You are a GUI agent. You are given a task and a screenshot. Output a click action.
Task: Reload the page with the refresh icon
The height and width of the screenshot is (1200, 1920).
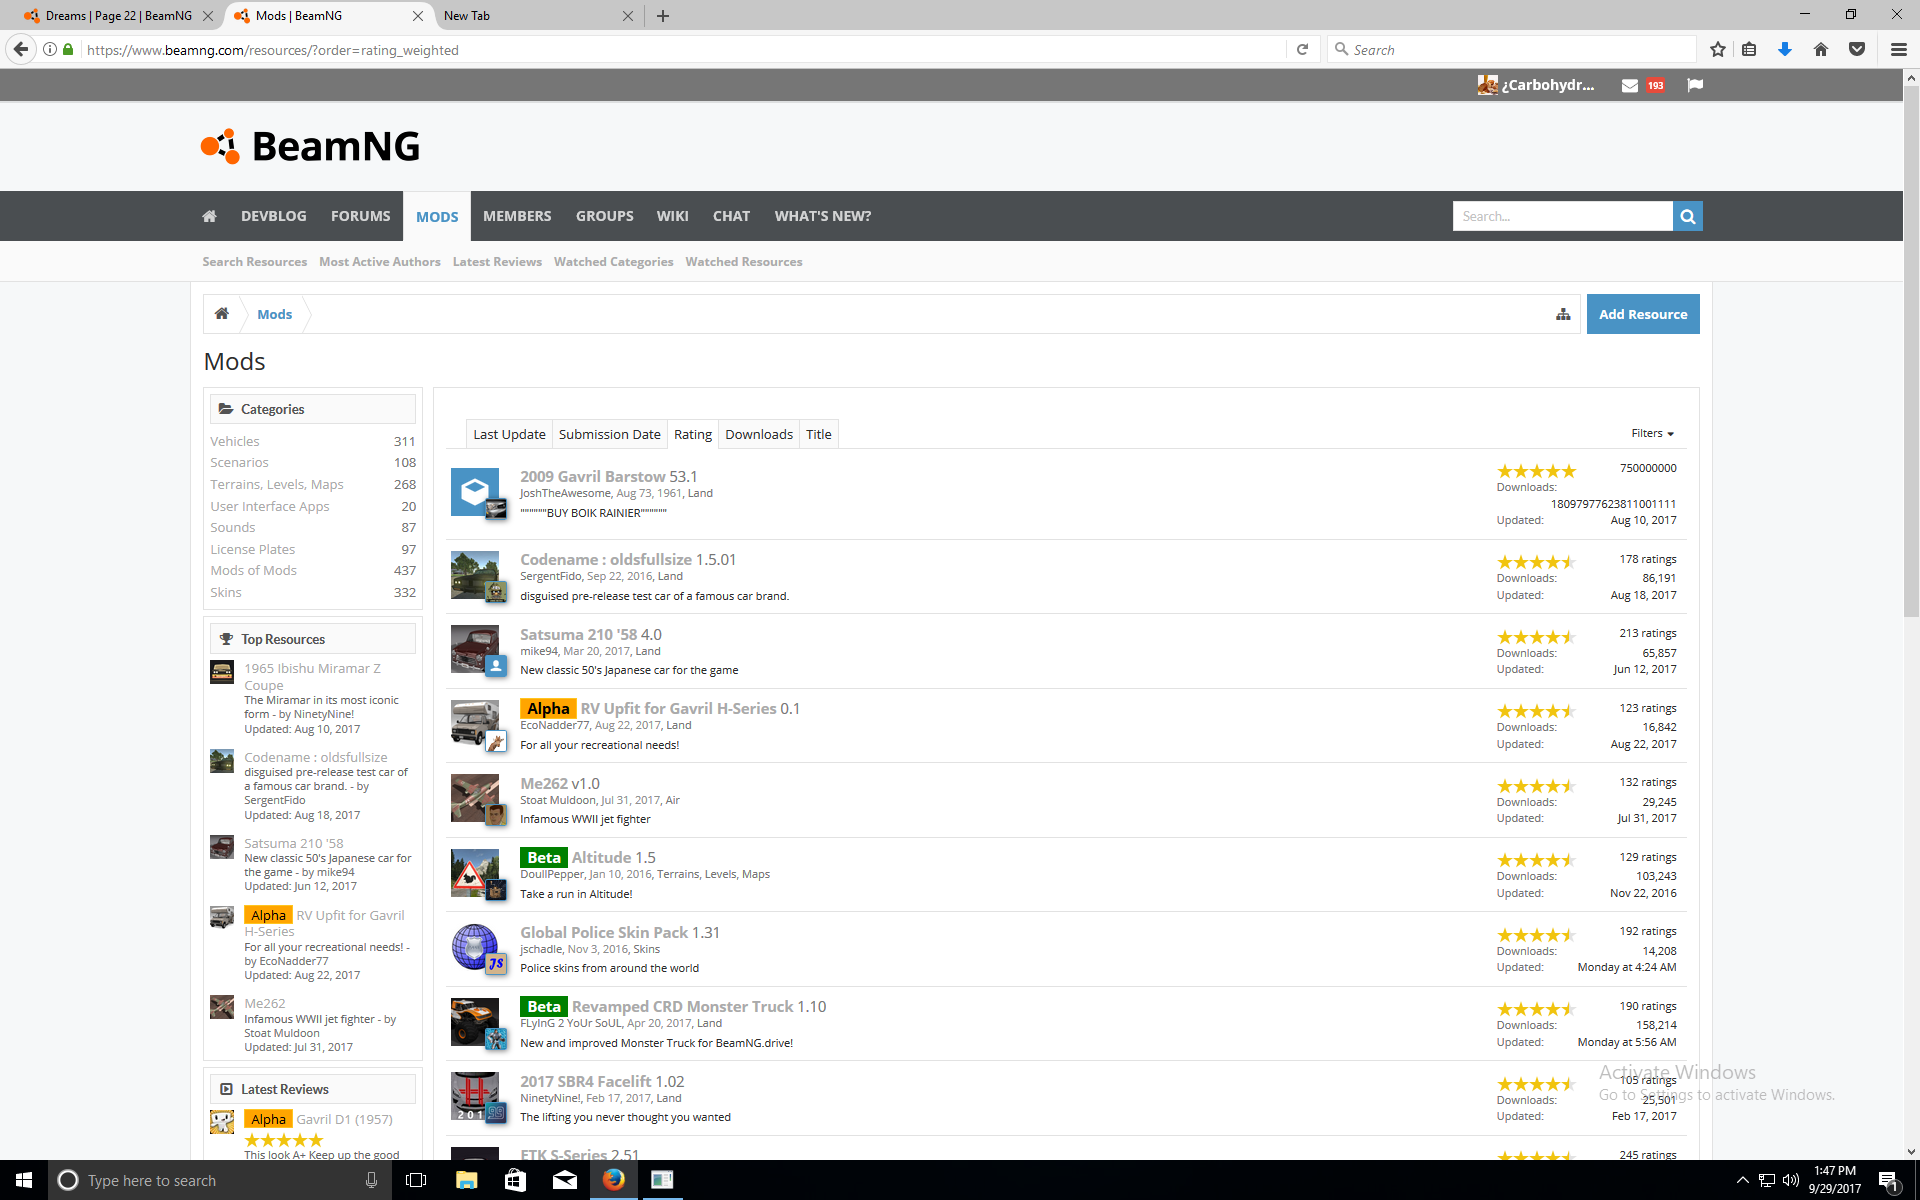(1302, 49)
